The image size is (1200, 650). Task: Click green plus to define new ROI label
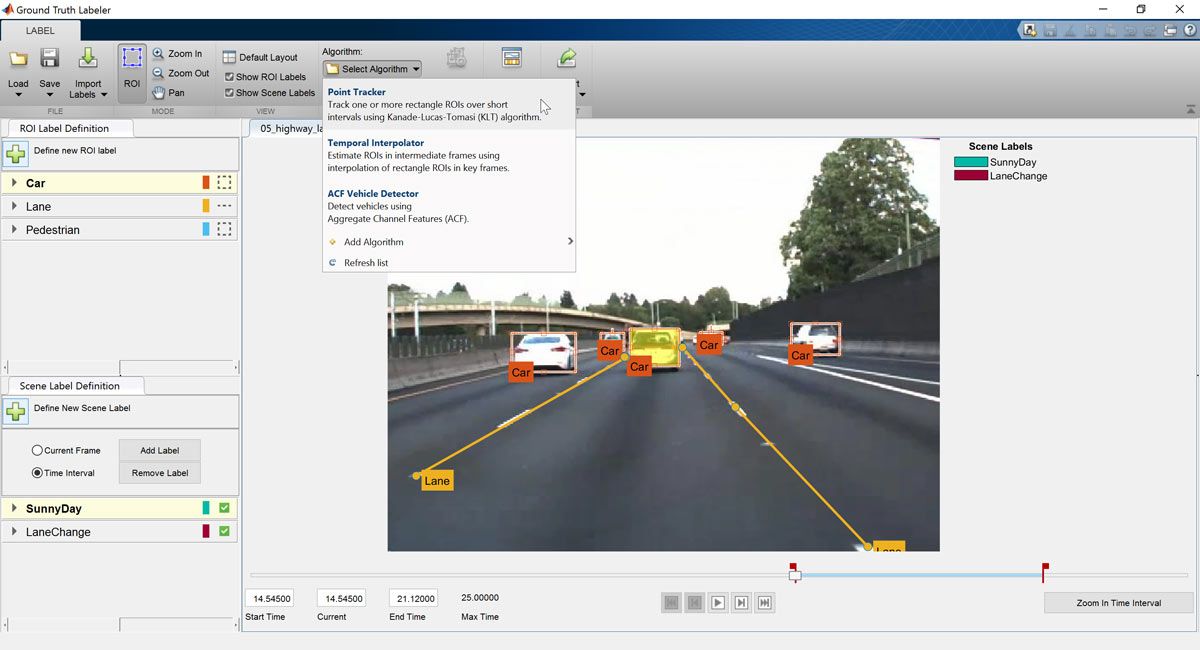point(16,154)
